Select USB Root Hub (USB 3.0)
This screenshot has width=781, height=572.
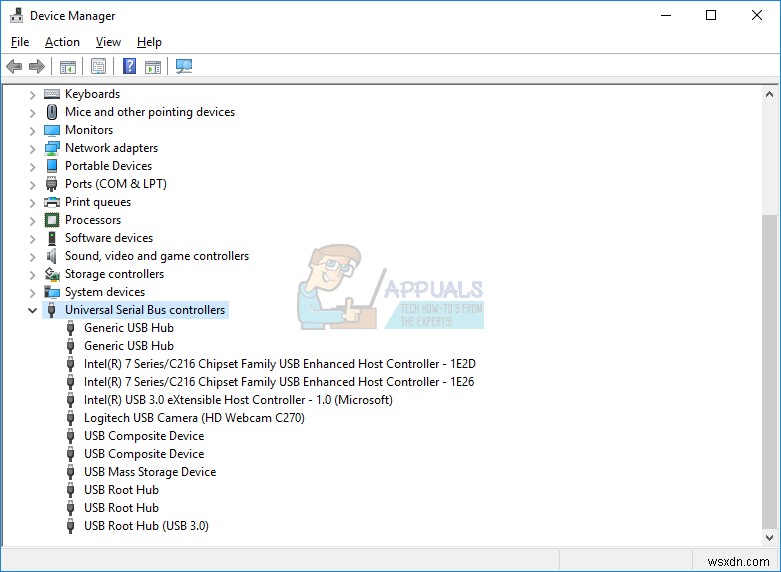(146, 526)
